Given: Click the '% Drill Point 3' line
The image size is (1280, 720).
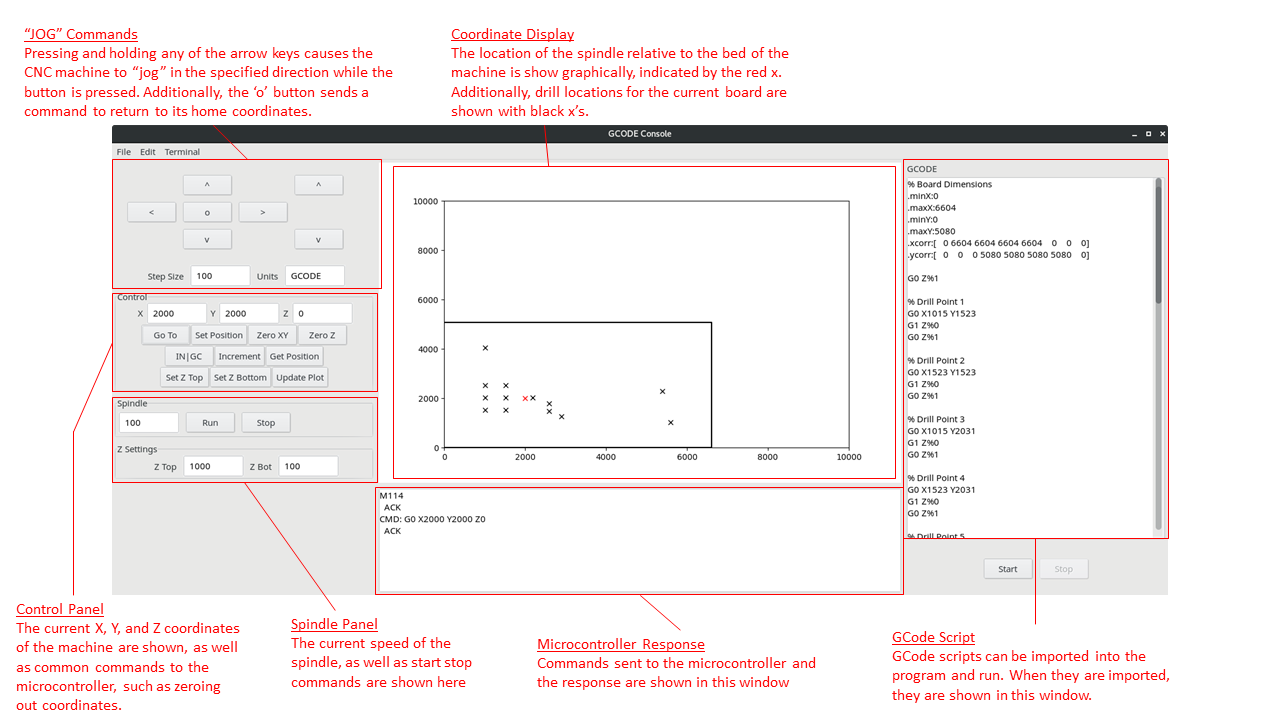Looking at the screenshot, I should point(936,420).
